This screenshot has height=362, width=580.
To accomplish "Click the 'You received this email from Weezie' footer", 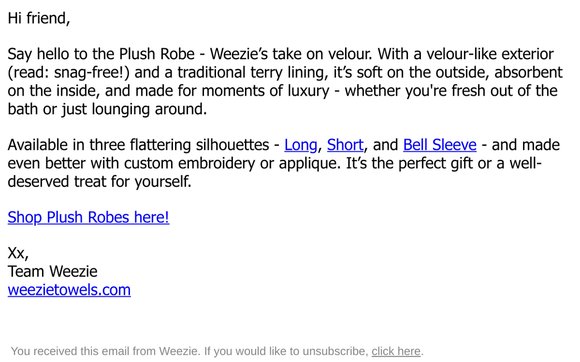I will [104, 351].
